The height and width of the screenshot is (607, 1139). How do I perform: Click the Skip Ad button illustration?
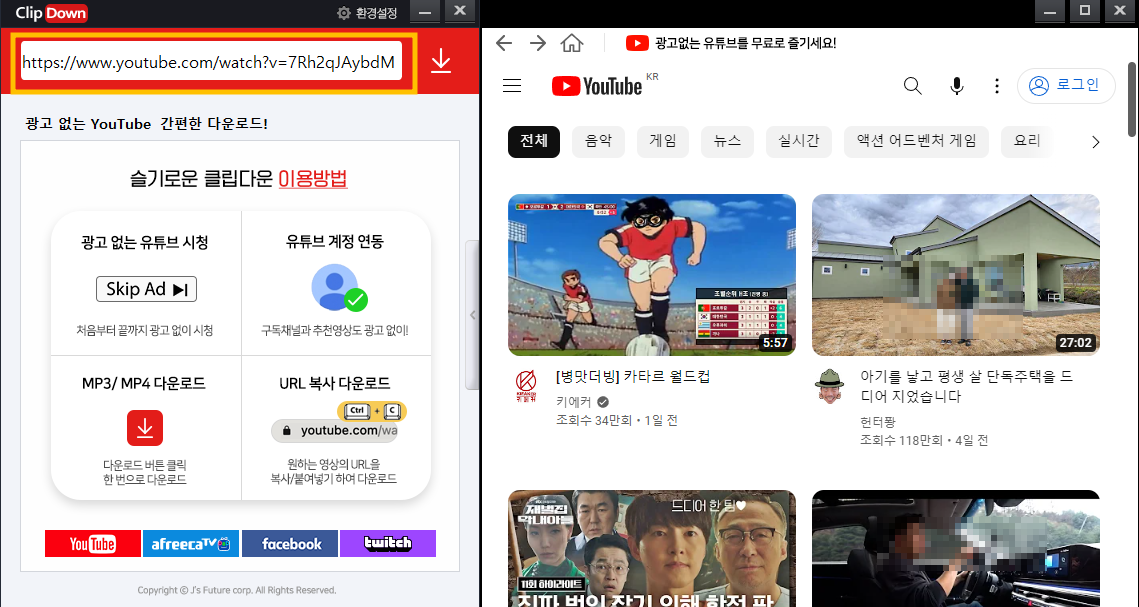coord(147,289)
